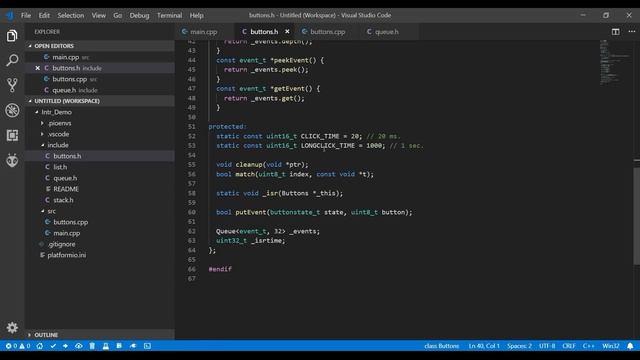Open the platformio.ini file

tap(100, 255)
